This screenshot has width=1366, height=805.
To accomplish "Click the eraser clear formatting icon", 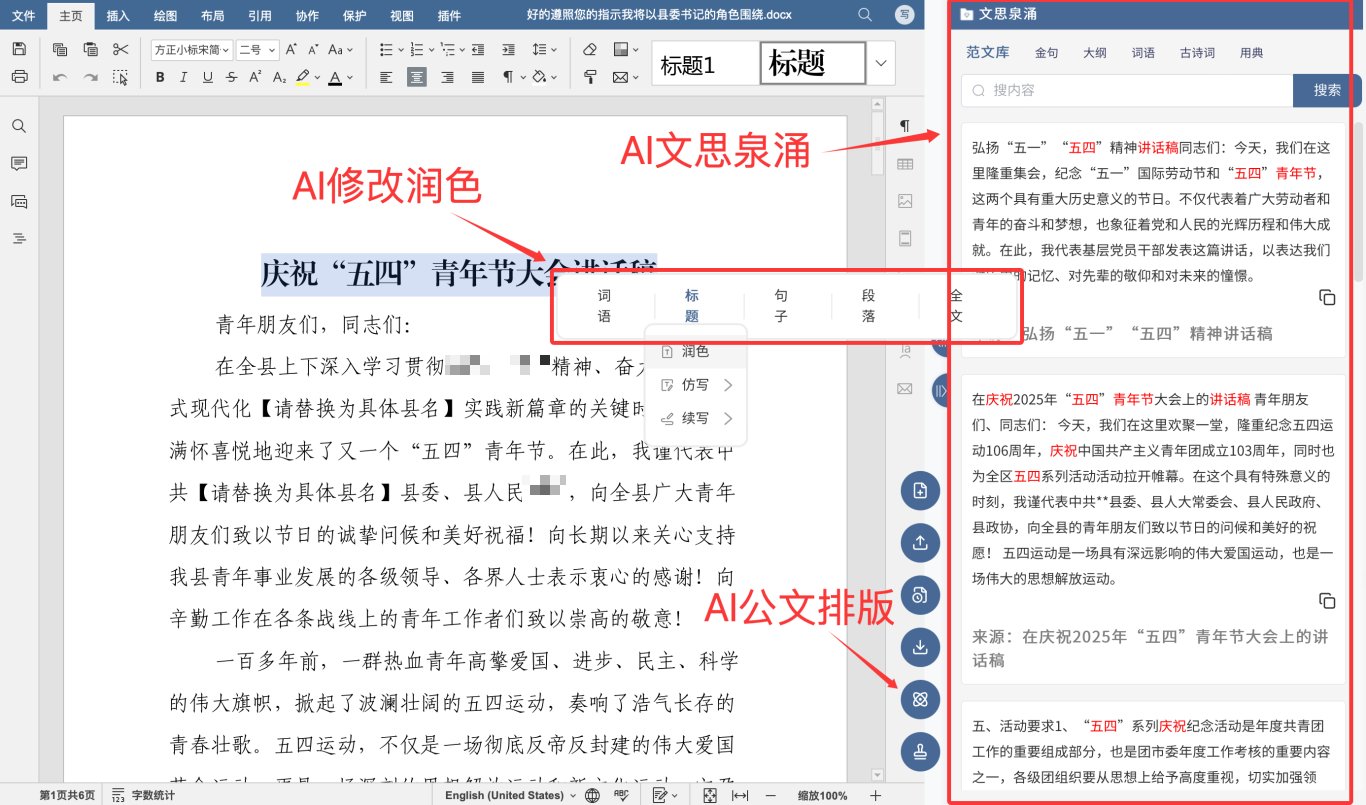I will coord(590,49).
